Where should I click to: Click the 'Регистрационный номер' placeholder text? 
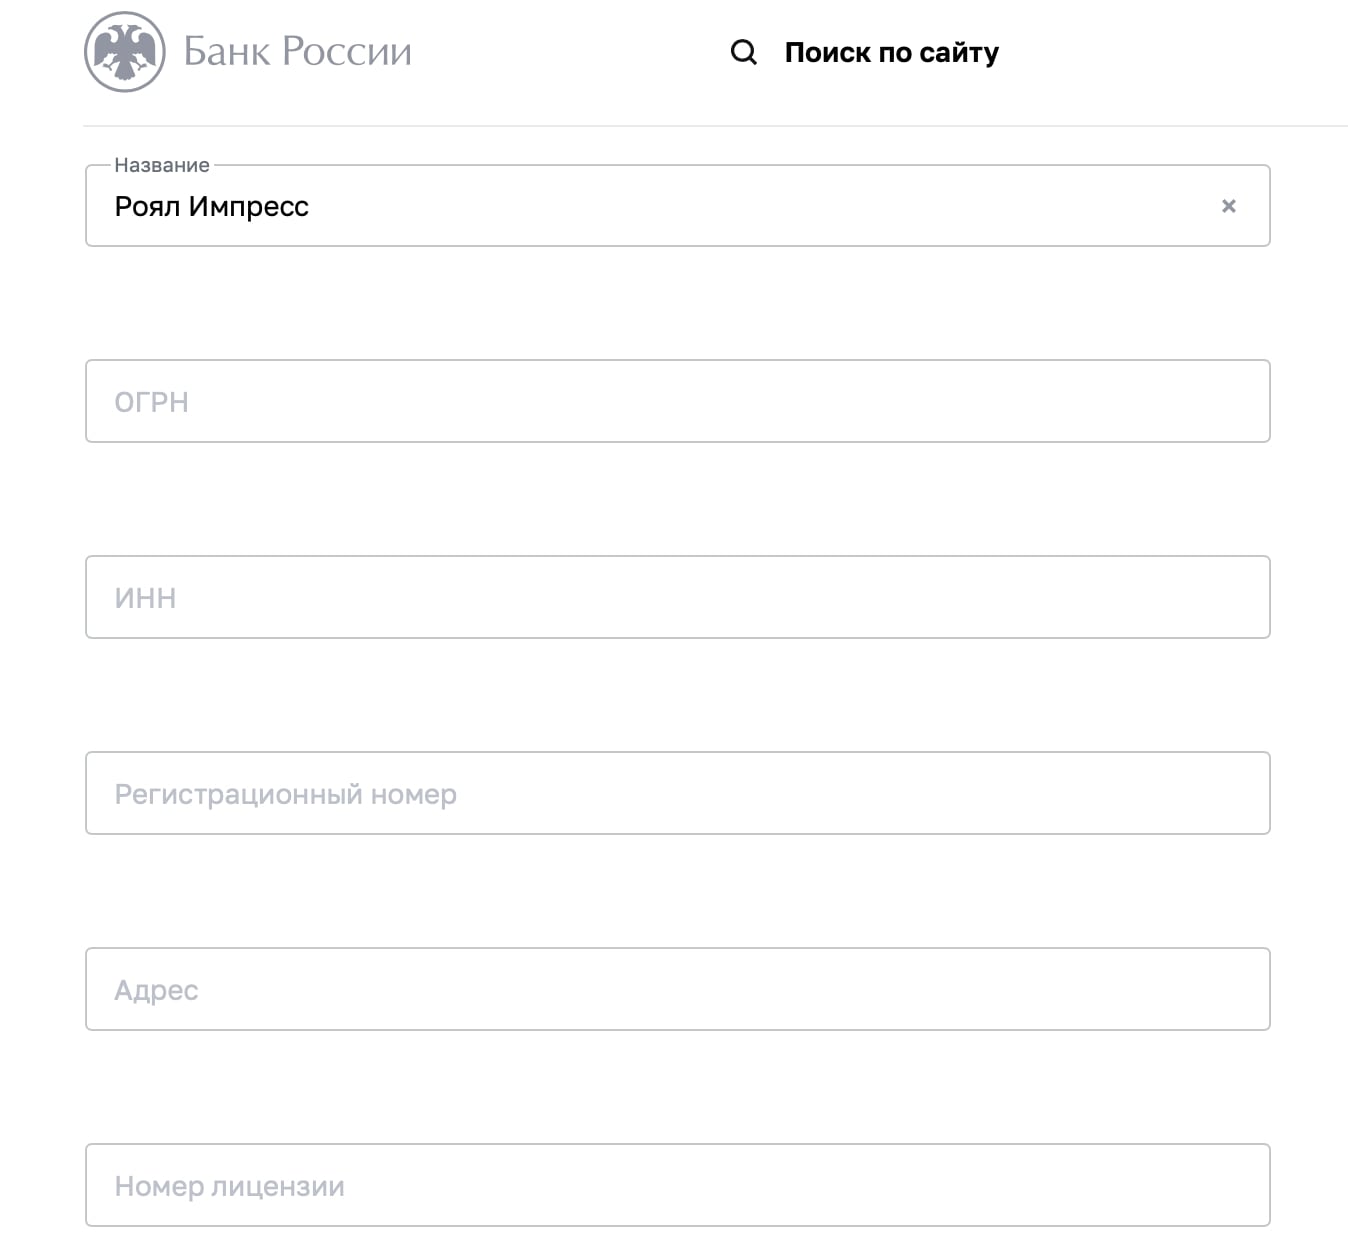point(286,795)
